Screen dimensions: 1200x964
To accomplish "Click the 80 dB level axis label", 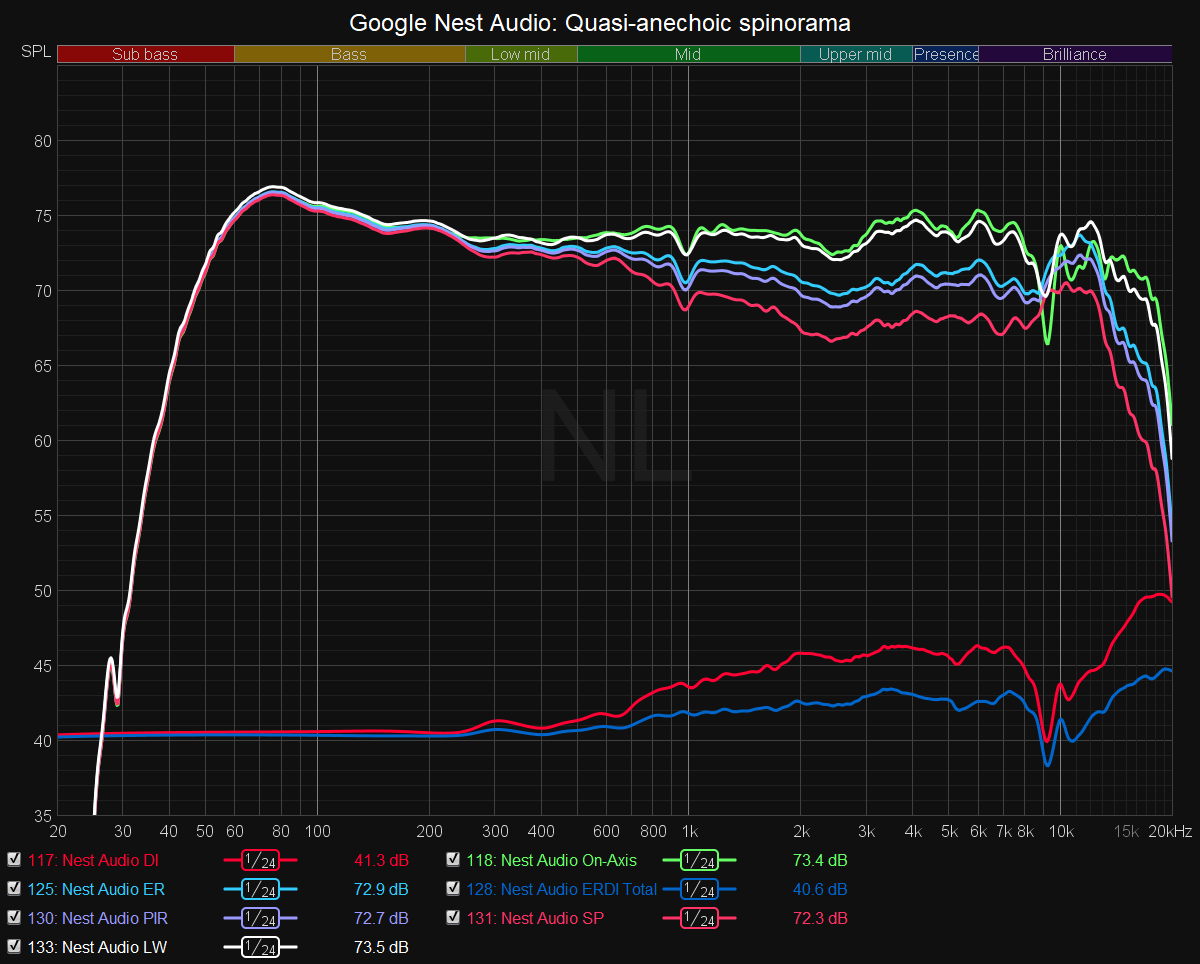I will tap(42, 141).
